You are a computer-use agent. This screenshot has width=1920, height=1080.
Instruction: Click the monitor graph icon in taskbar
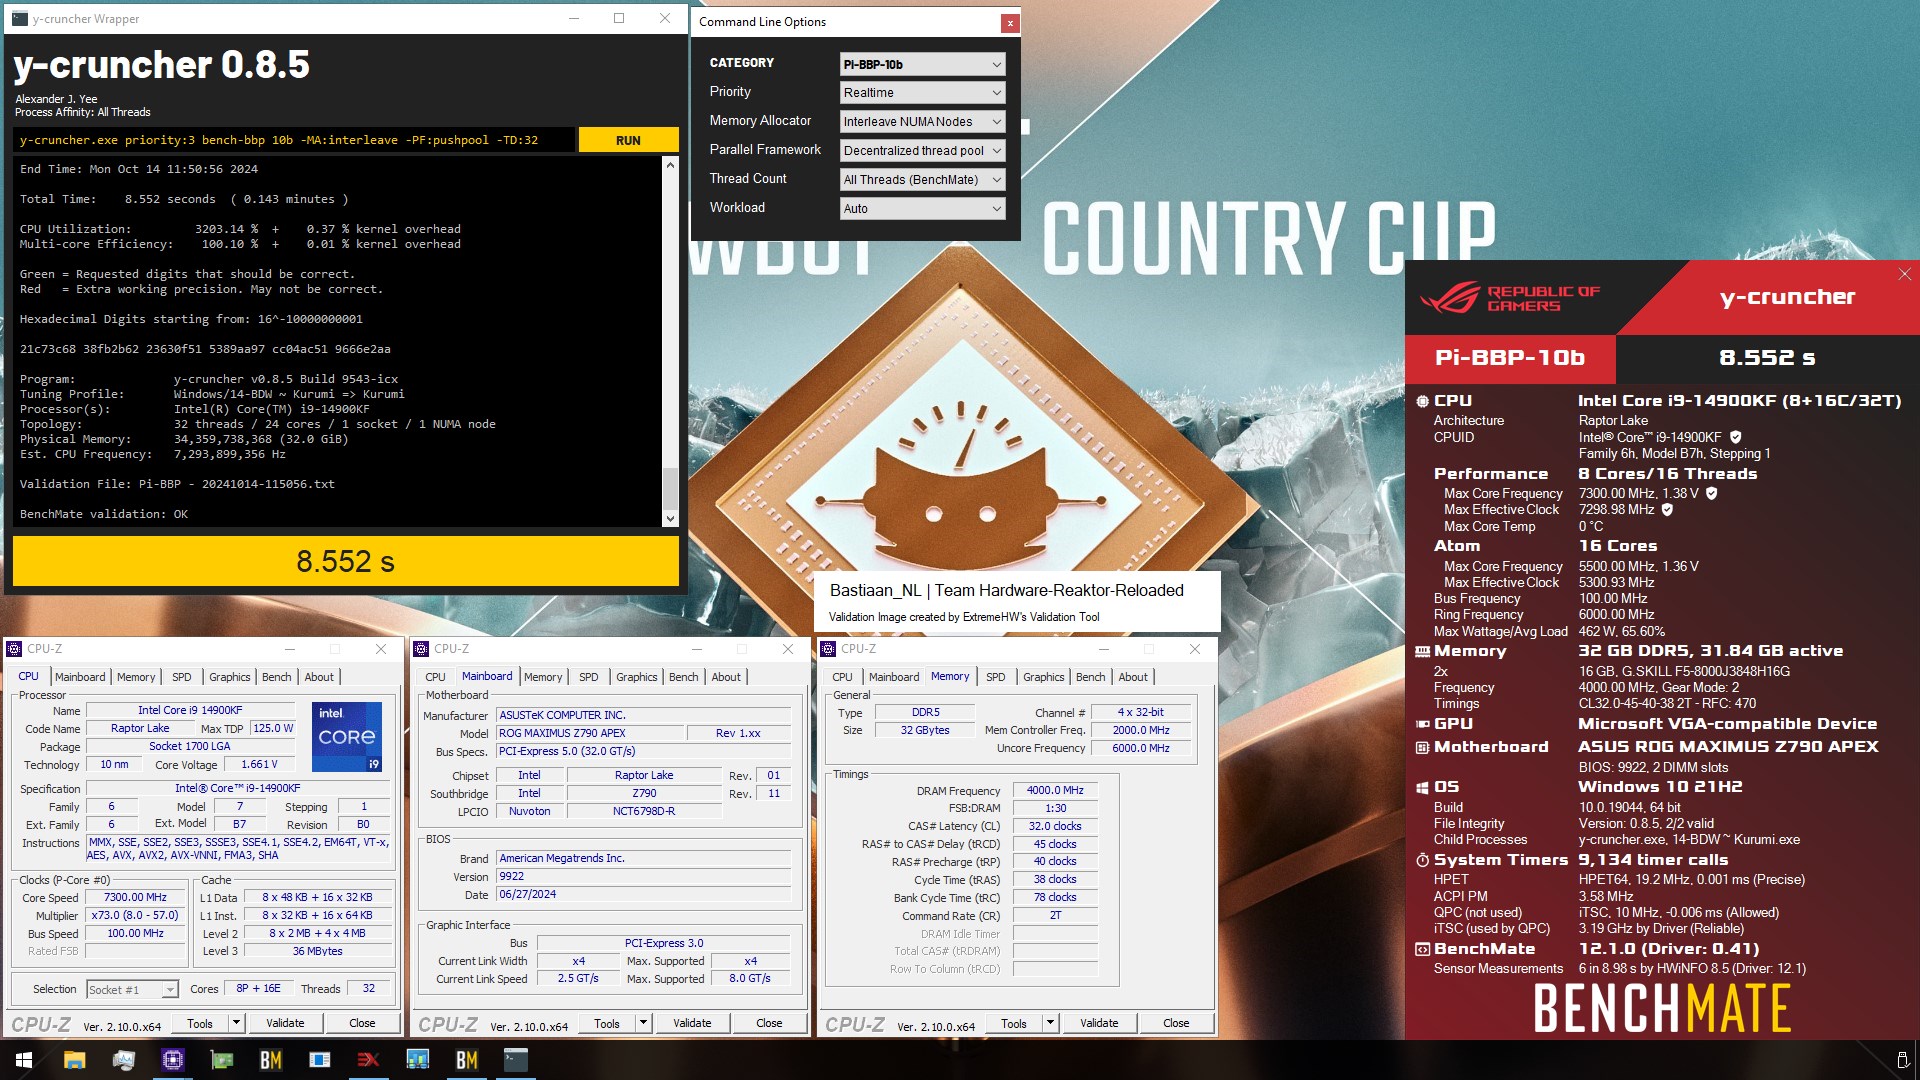(x=123, y=1060)
